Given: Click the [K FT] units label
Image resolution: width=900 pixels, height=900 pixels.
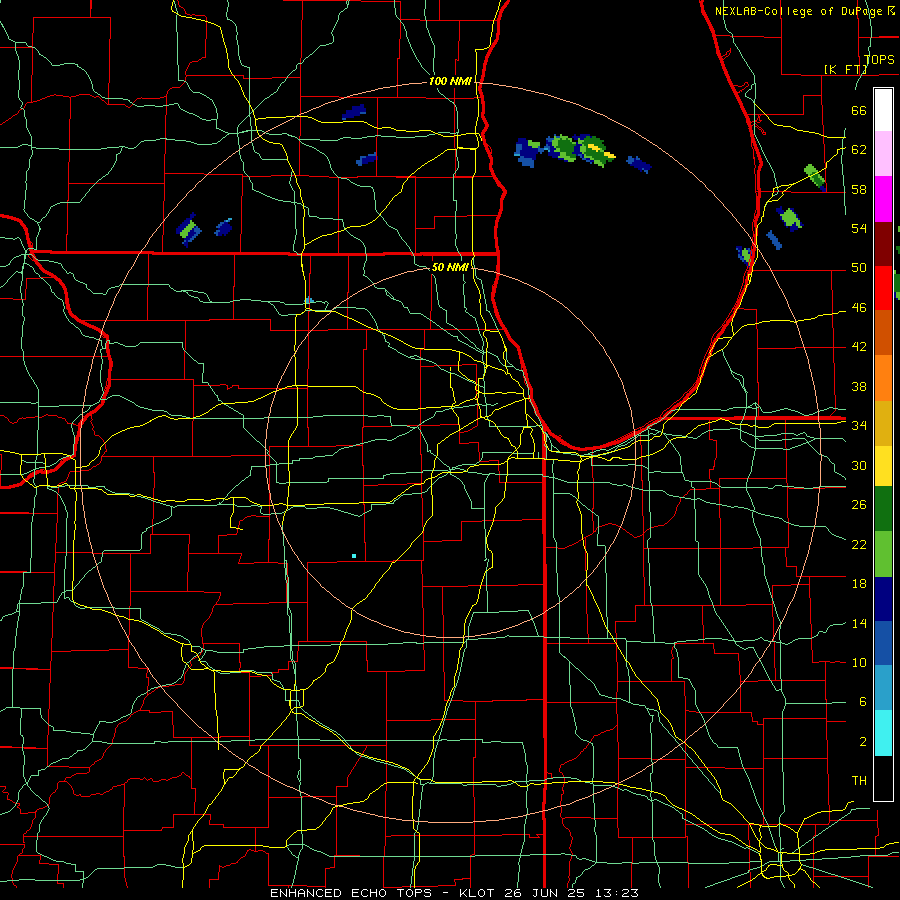Looking at the screenshot, I should click(845, 69).
